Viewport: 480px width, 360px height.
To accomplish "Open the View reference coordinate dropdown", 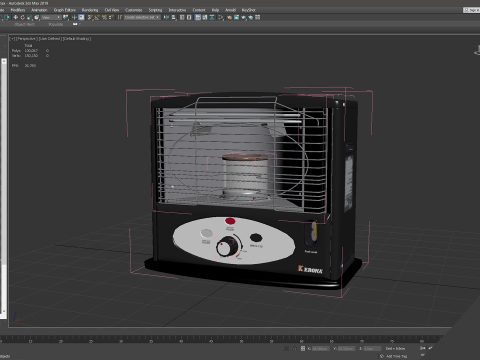I will click(x=52, y=17).
